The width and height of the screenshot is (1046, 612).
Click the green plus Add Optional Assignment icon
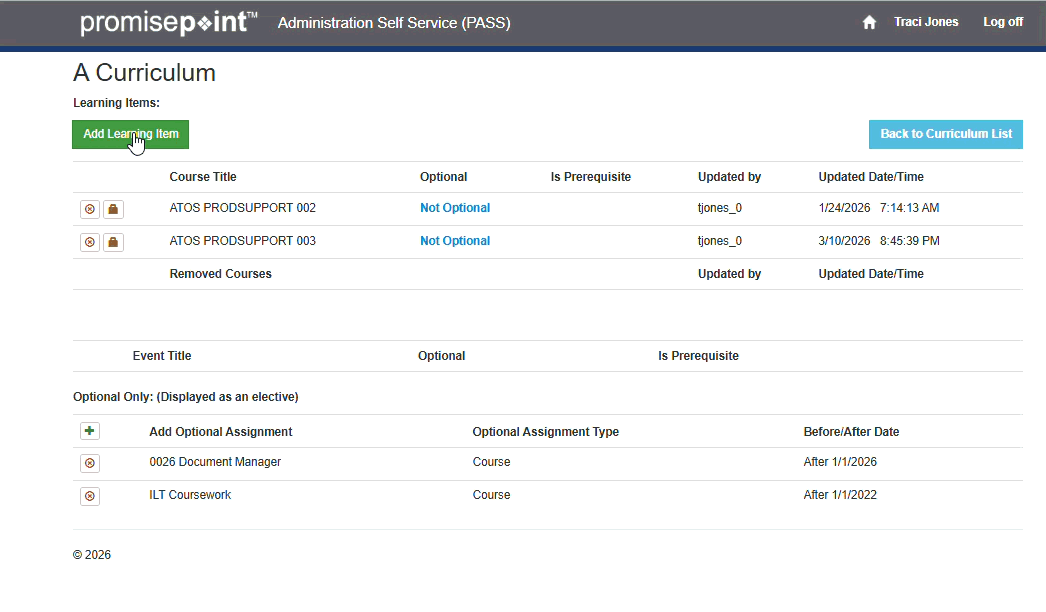pyautogui.click(x=90, y=431)
